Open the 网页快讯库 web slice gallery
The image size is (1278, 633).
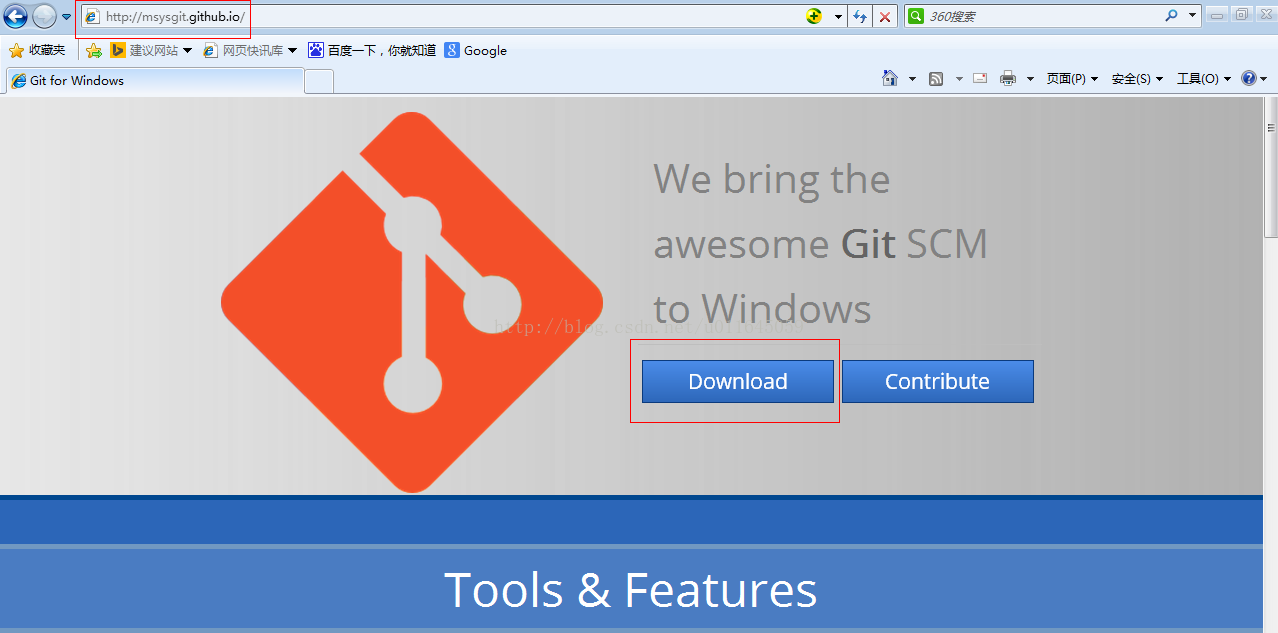click(250, 50)
